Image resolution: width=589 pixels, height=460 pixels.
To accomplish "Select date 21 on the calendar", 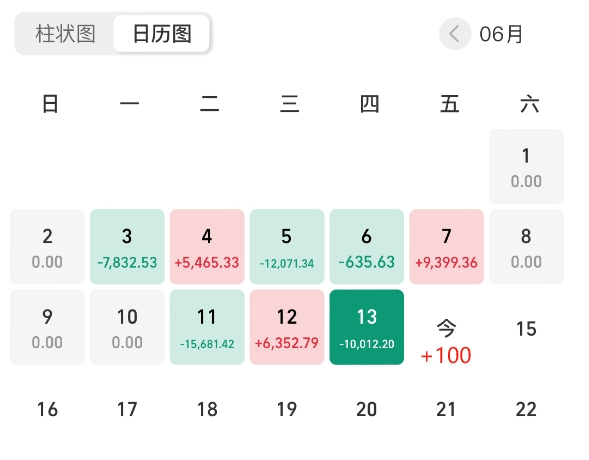I will 447,409.
